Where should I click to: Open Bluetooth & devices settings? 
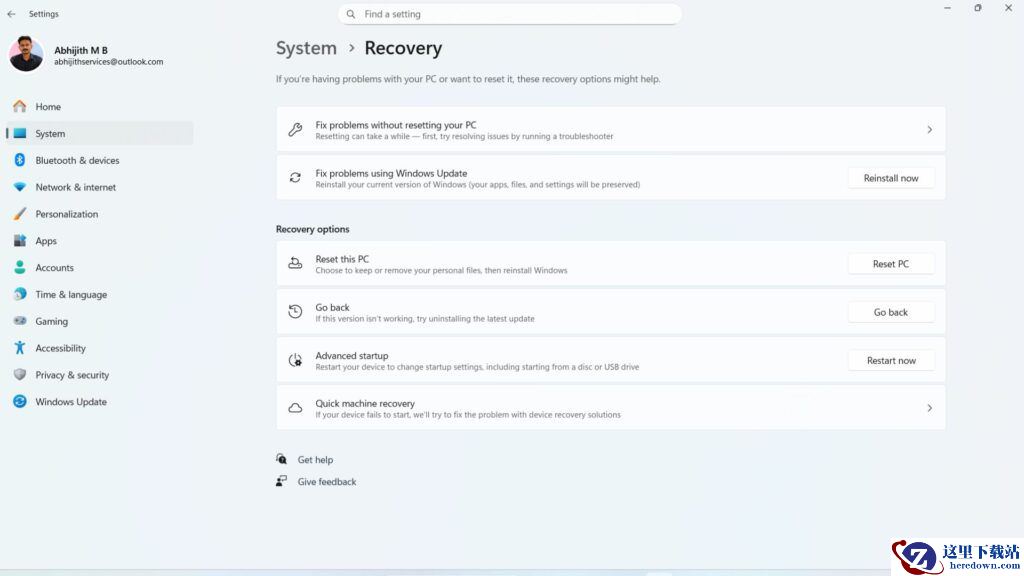[x=77, y=160]
